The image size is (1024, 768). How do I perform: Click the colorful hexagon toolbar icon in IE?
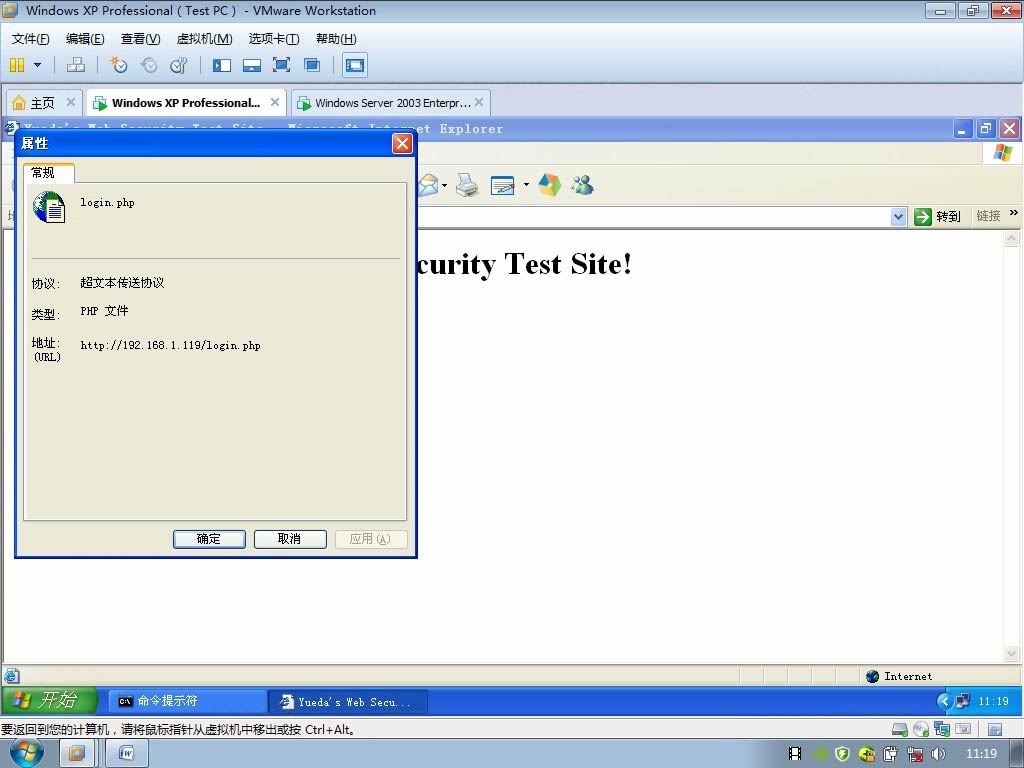pos(549,185)
